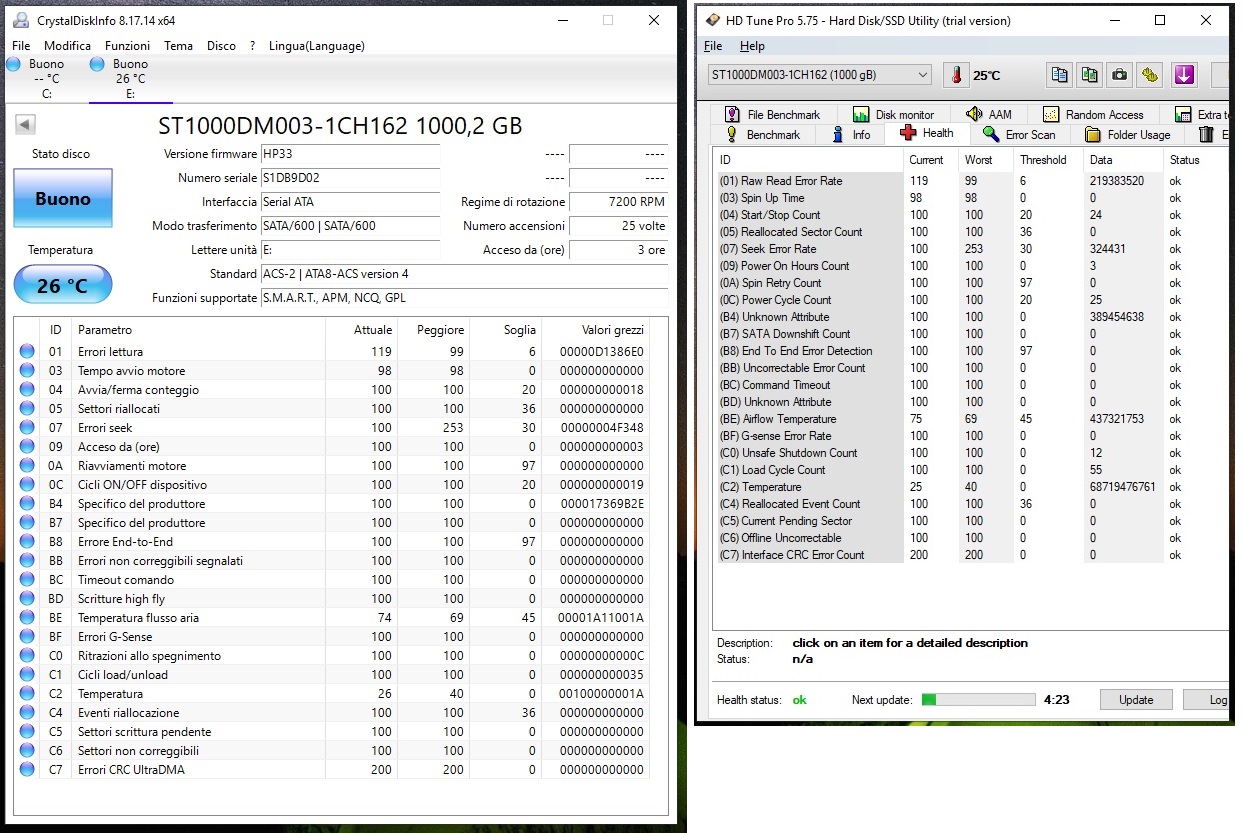1242x833 pixels.
Task: Click the green next update progress bar
Action: (977, 699)
